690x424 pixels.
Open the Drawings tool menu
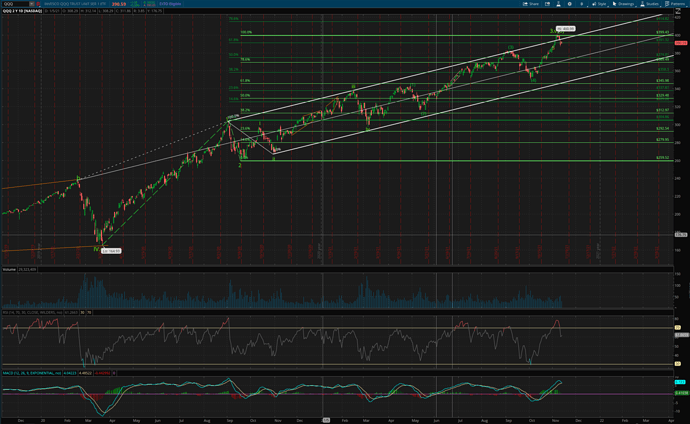point(624,4)
